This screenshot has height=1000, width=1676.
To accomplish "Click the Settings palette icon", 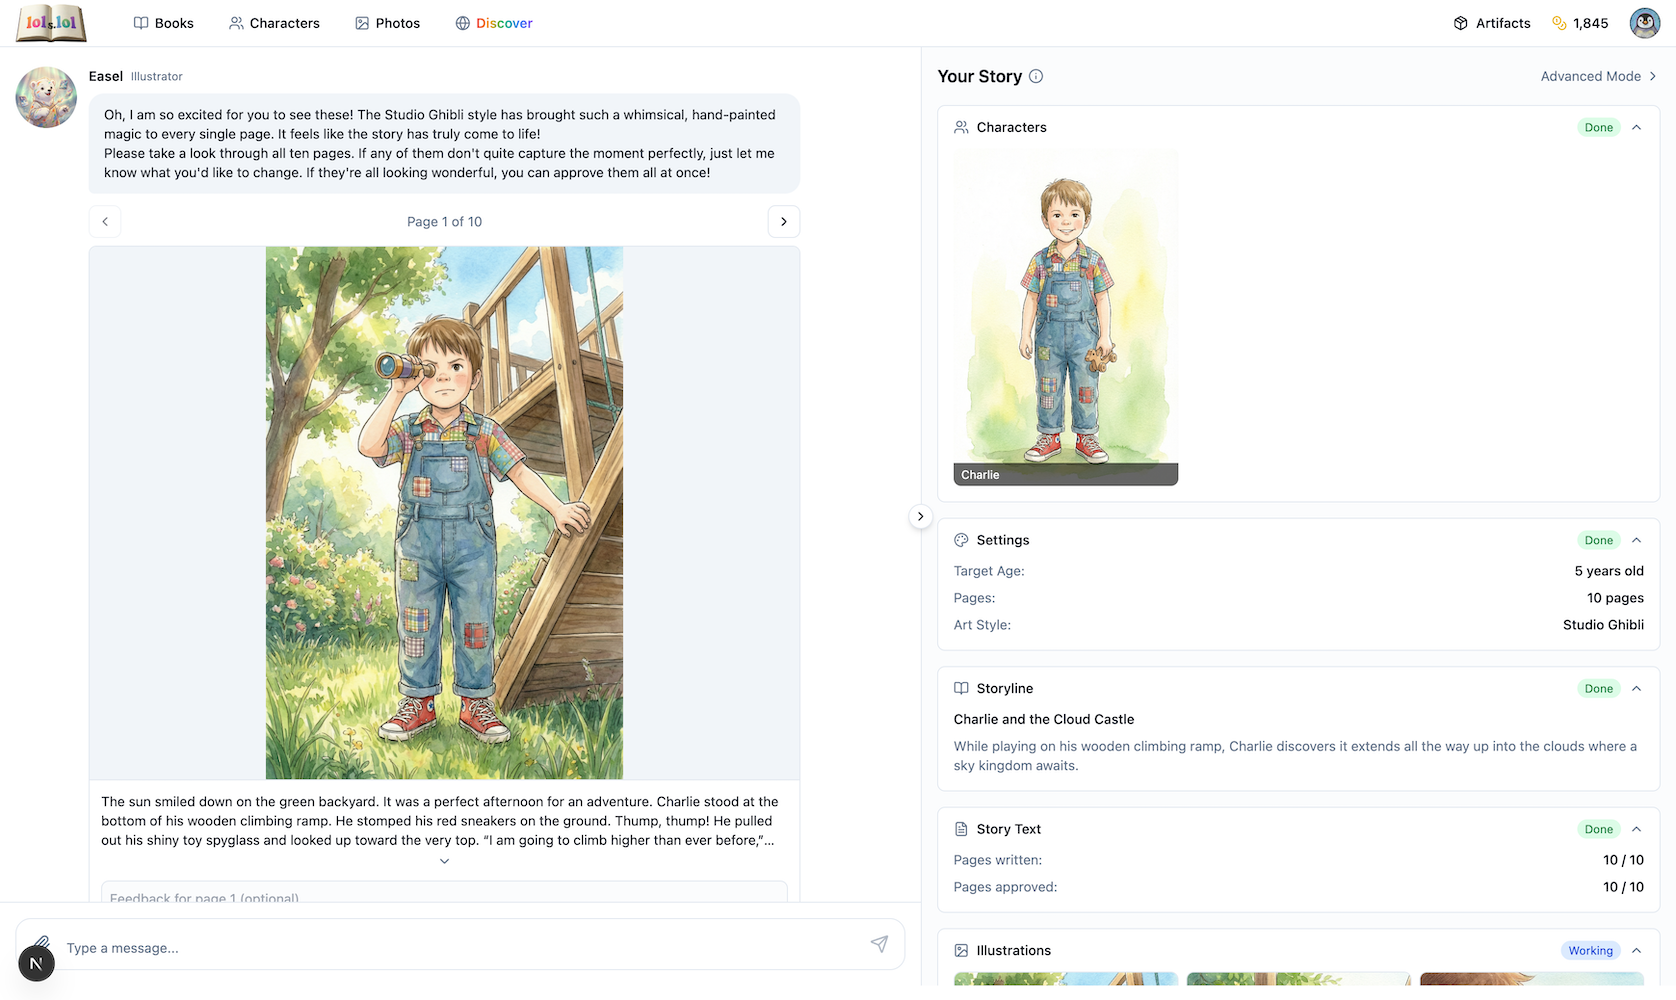I will coord(961,539).
